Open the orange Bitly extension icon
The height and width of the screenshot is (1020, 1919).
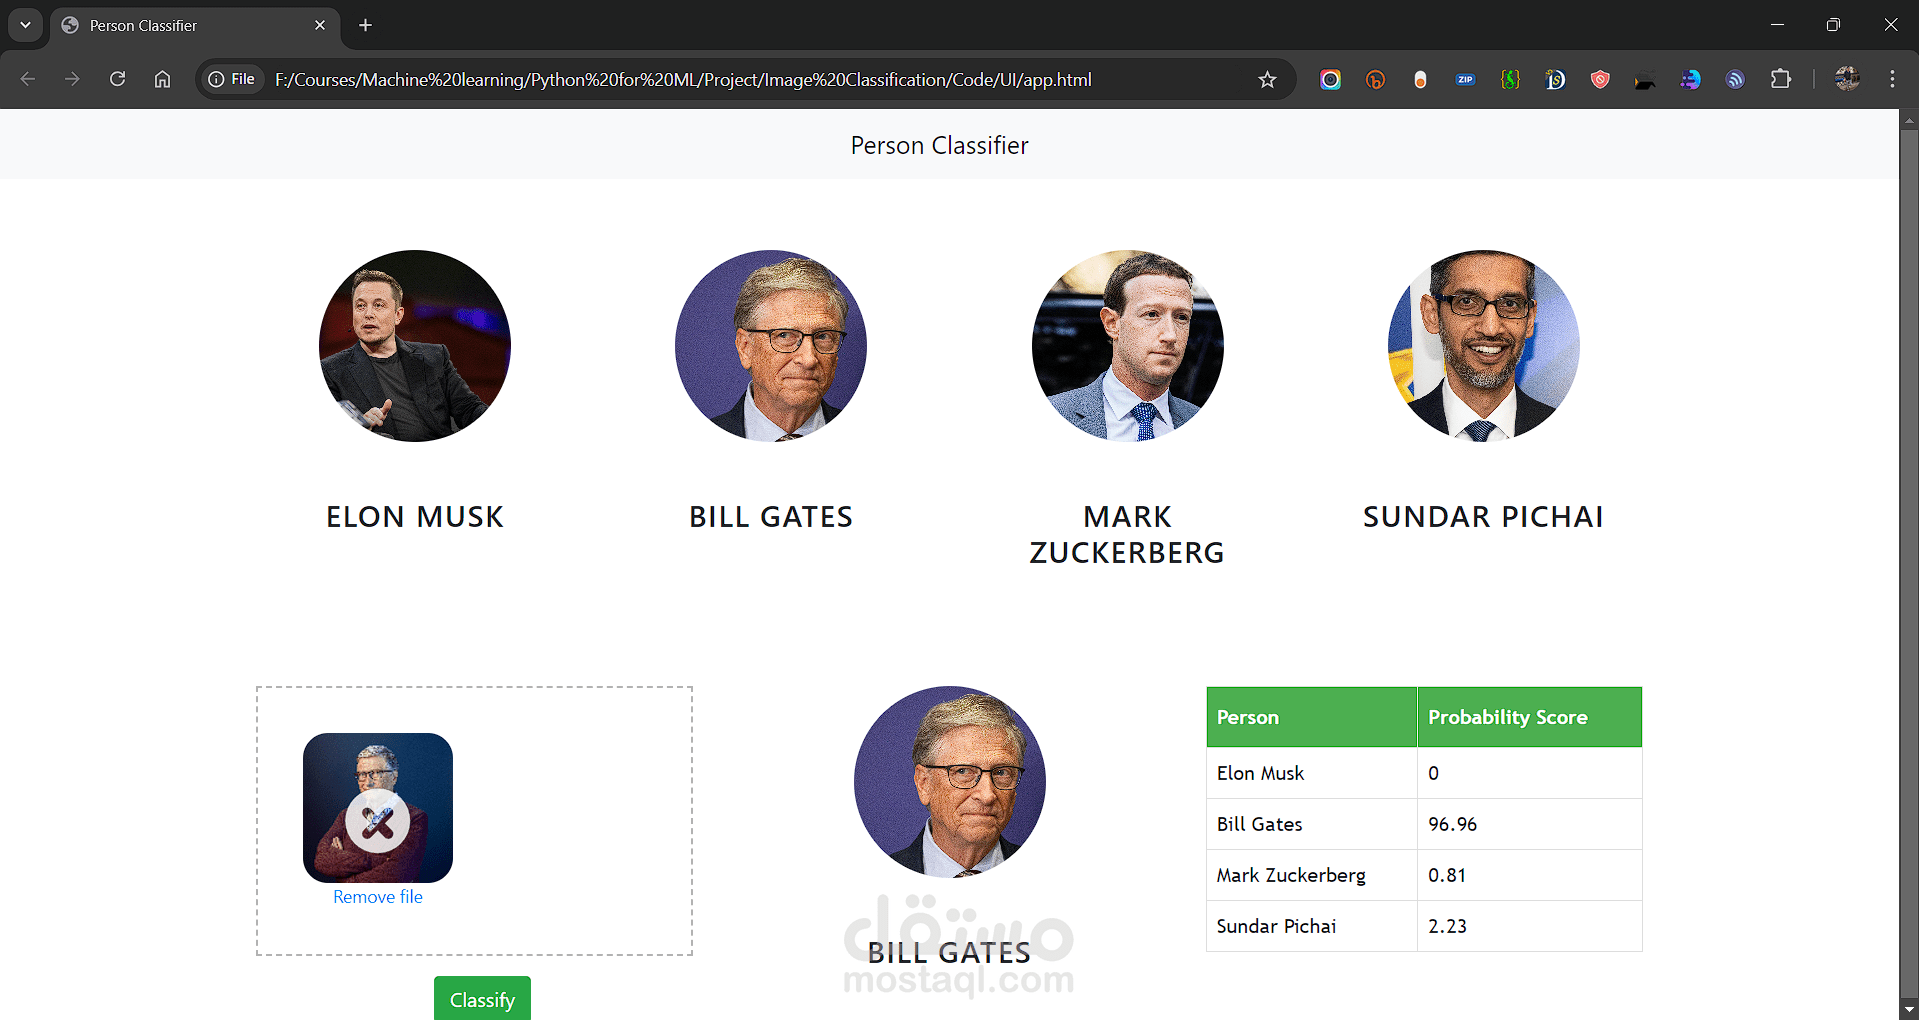(1375, 80)
